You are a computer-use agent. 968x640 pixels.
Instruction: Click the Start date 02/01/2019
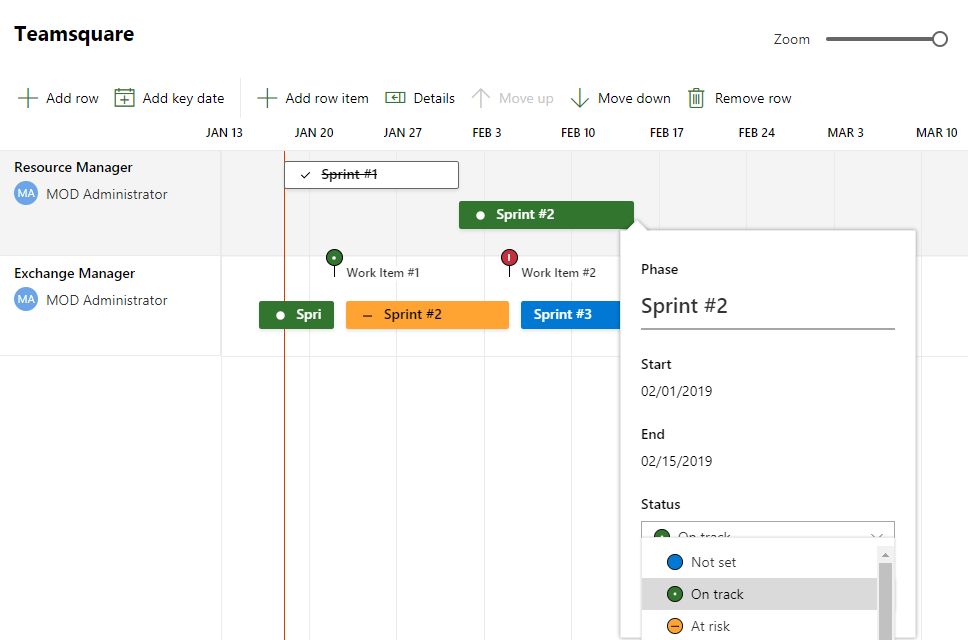pyautogui.click(x=677, y=391)
